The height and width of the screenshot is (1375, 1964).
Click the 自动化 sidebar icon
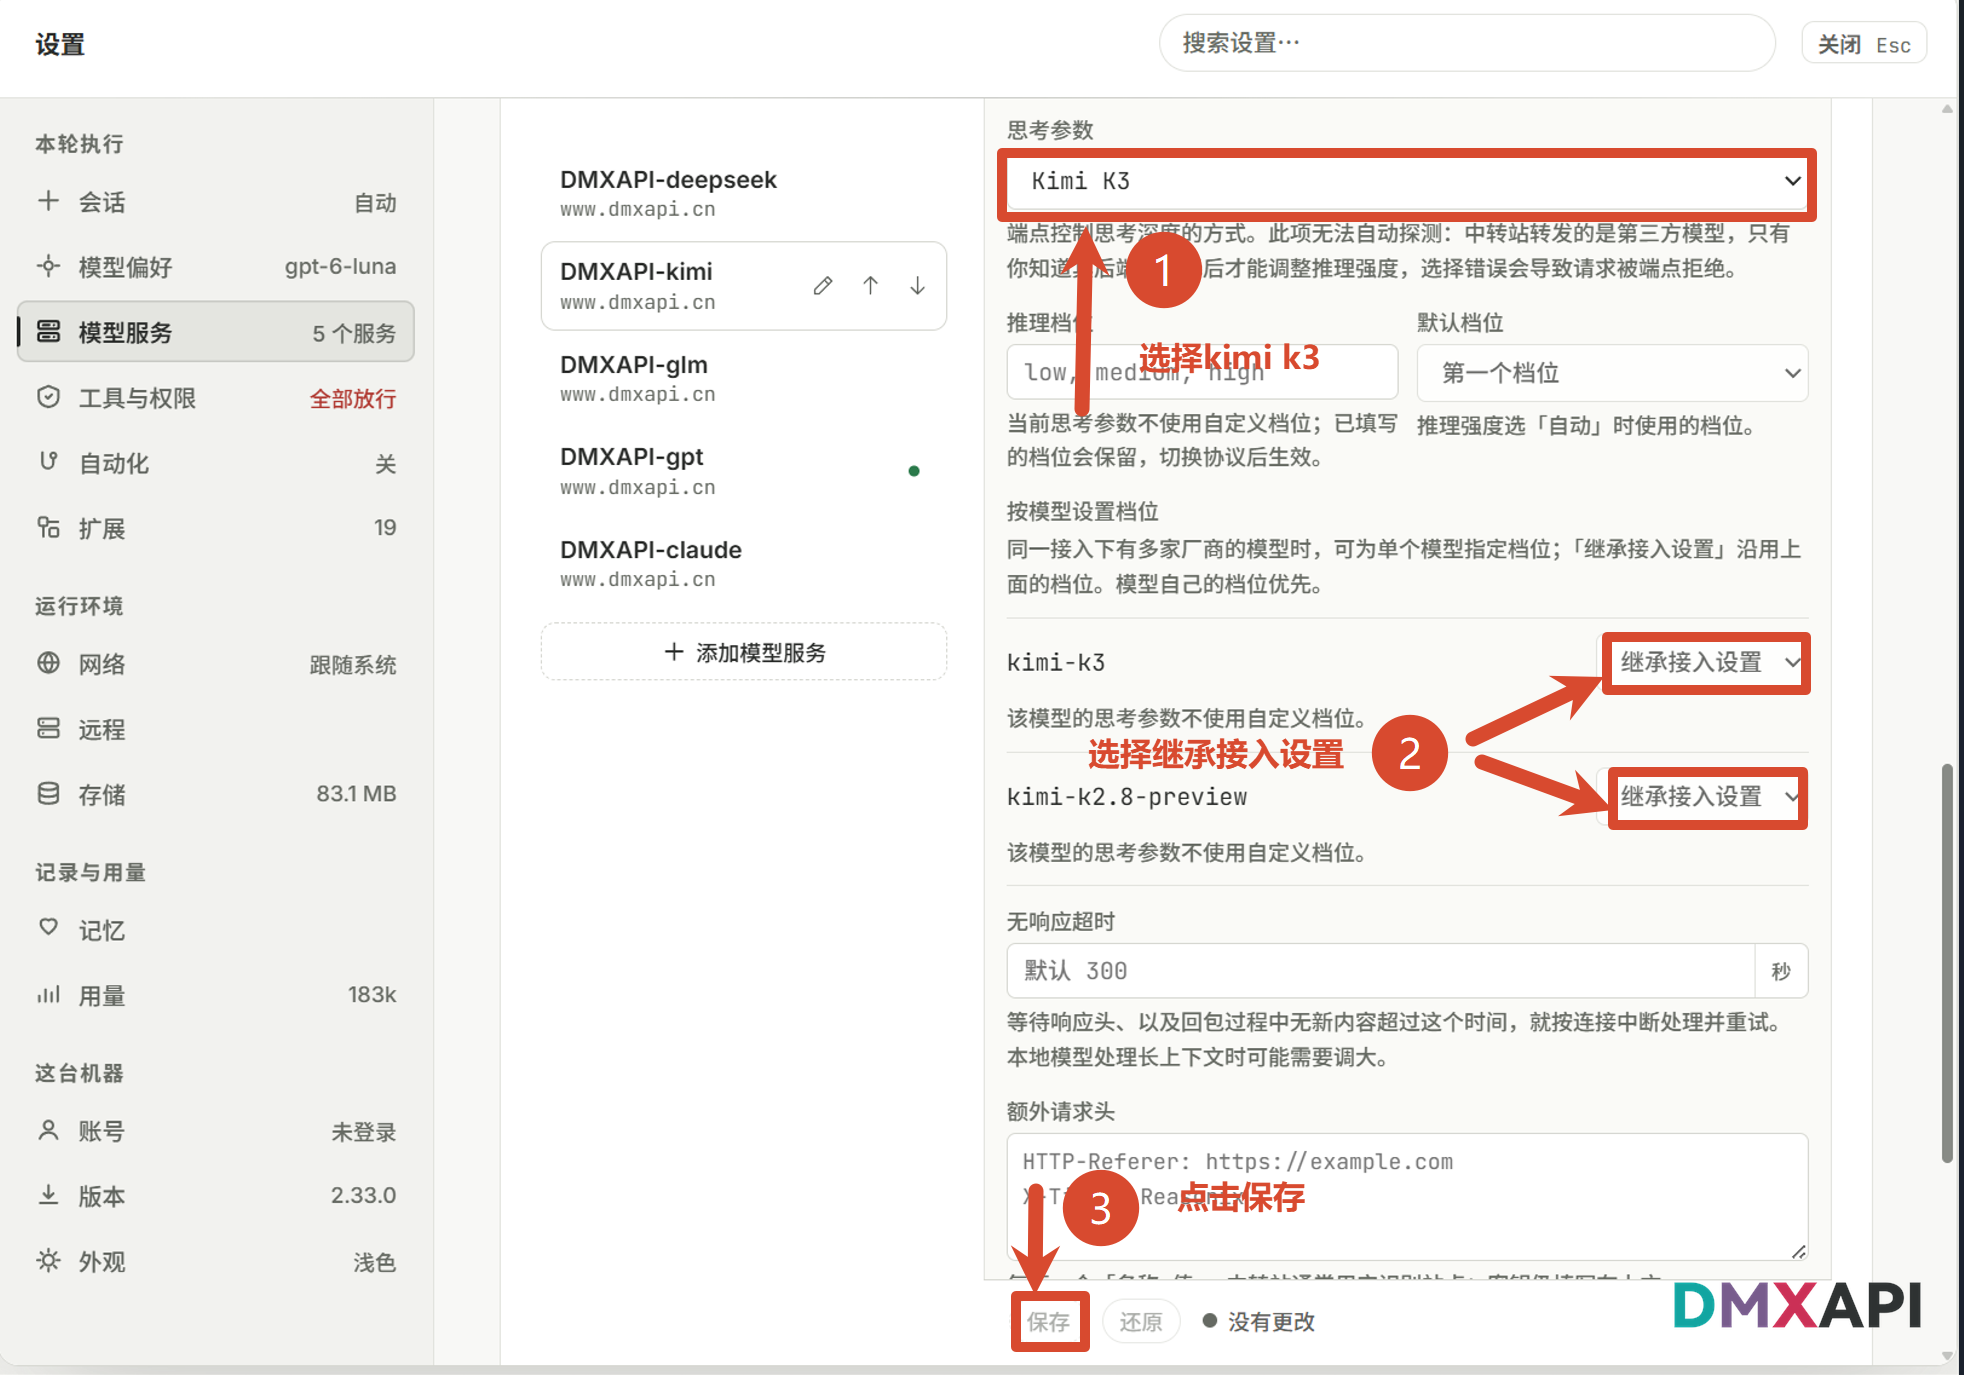[x=48, y=462]
